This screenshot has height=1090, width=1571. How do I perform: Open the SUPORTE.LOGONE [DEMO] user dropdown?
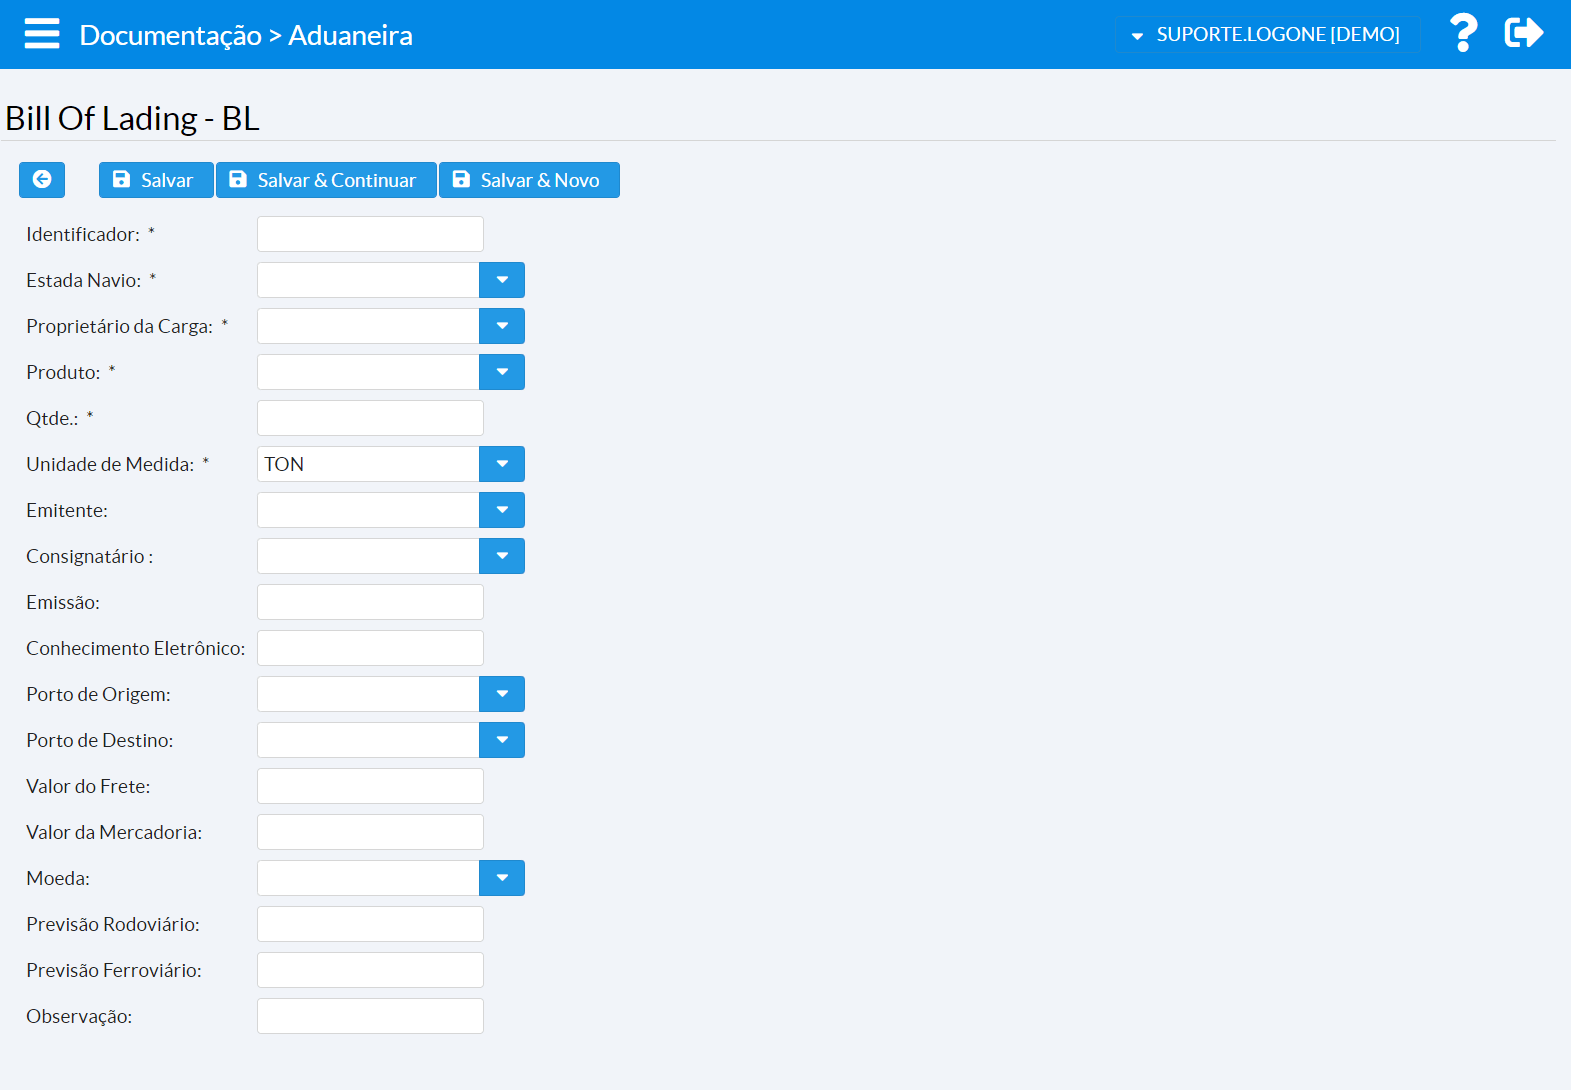pos(1267,35)
